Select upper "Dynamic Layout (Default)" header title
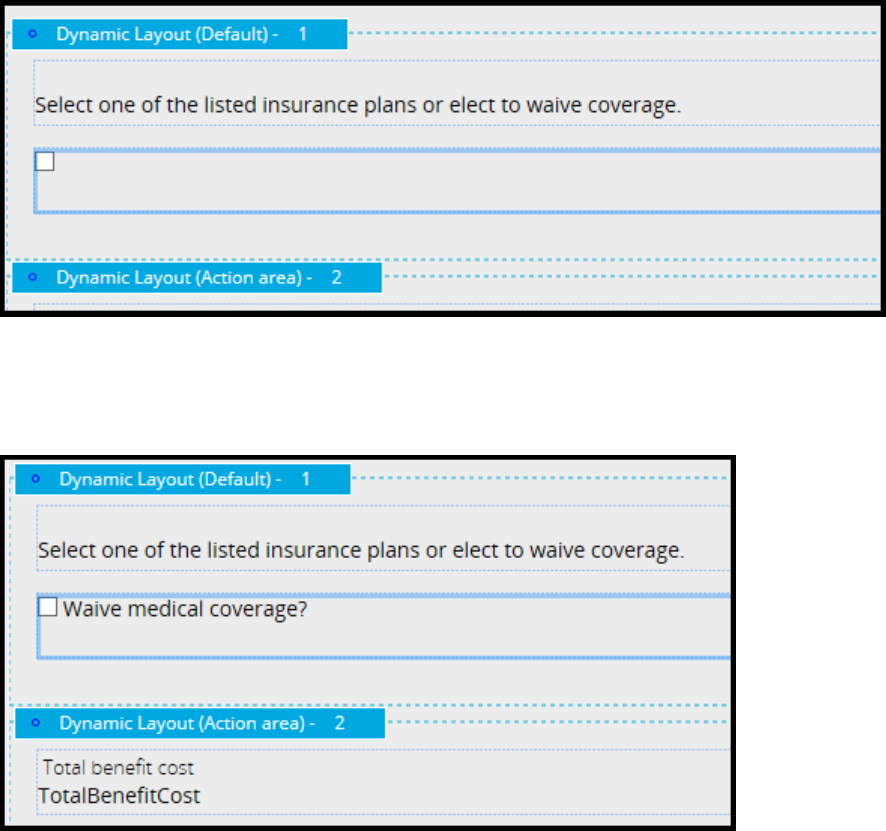 [x=167, y=34]
